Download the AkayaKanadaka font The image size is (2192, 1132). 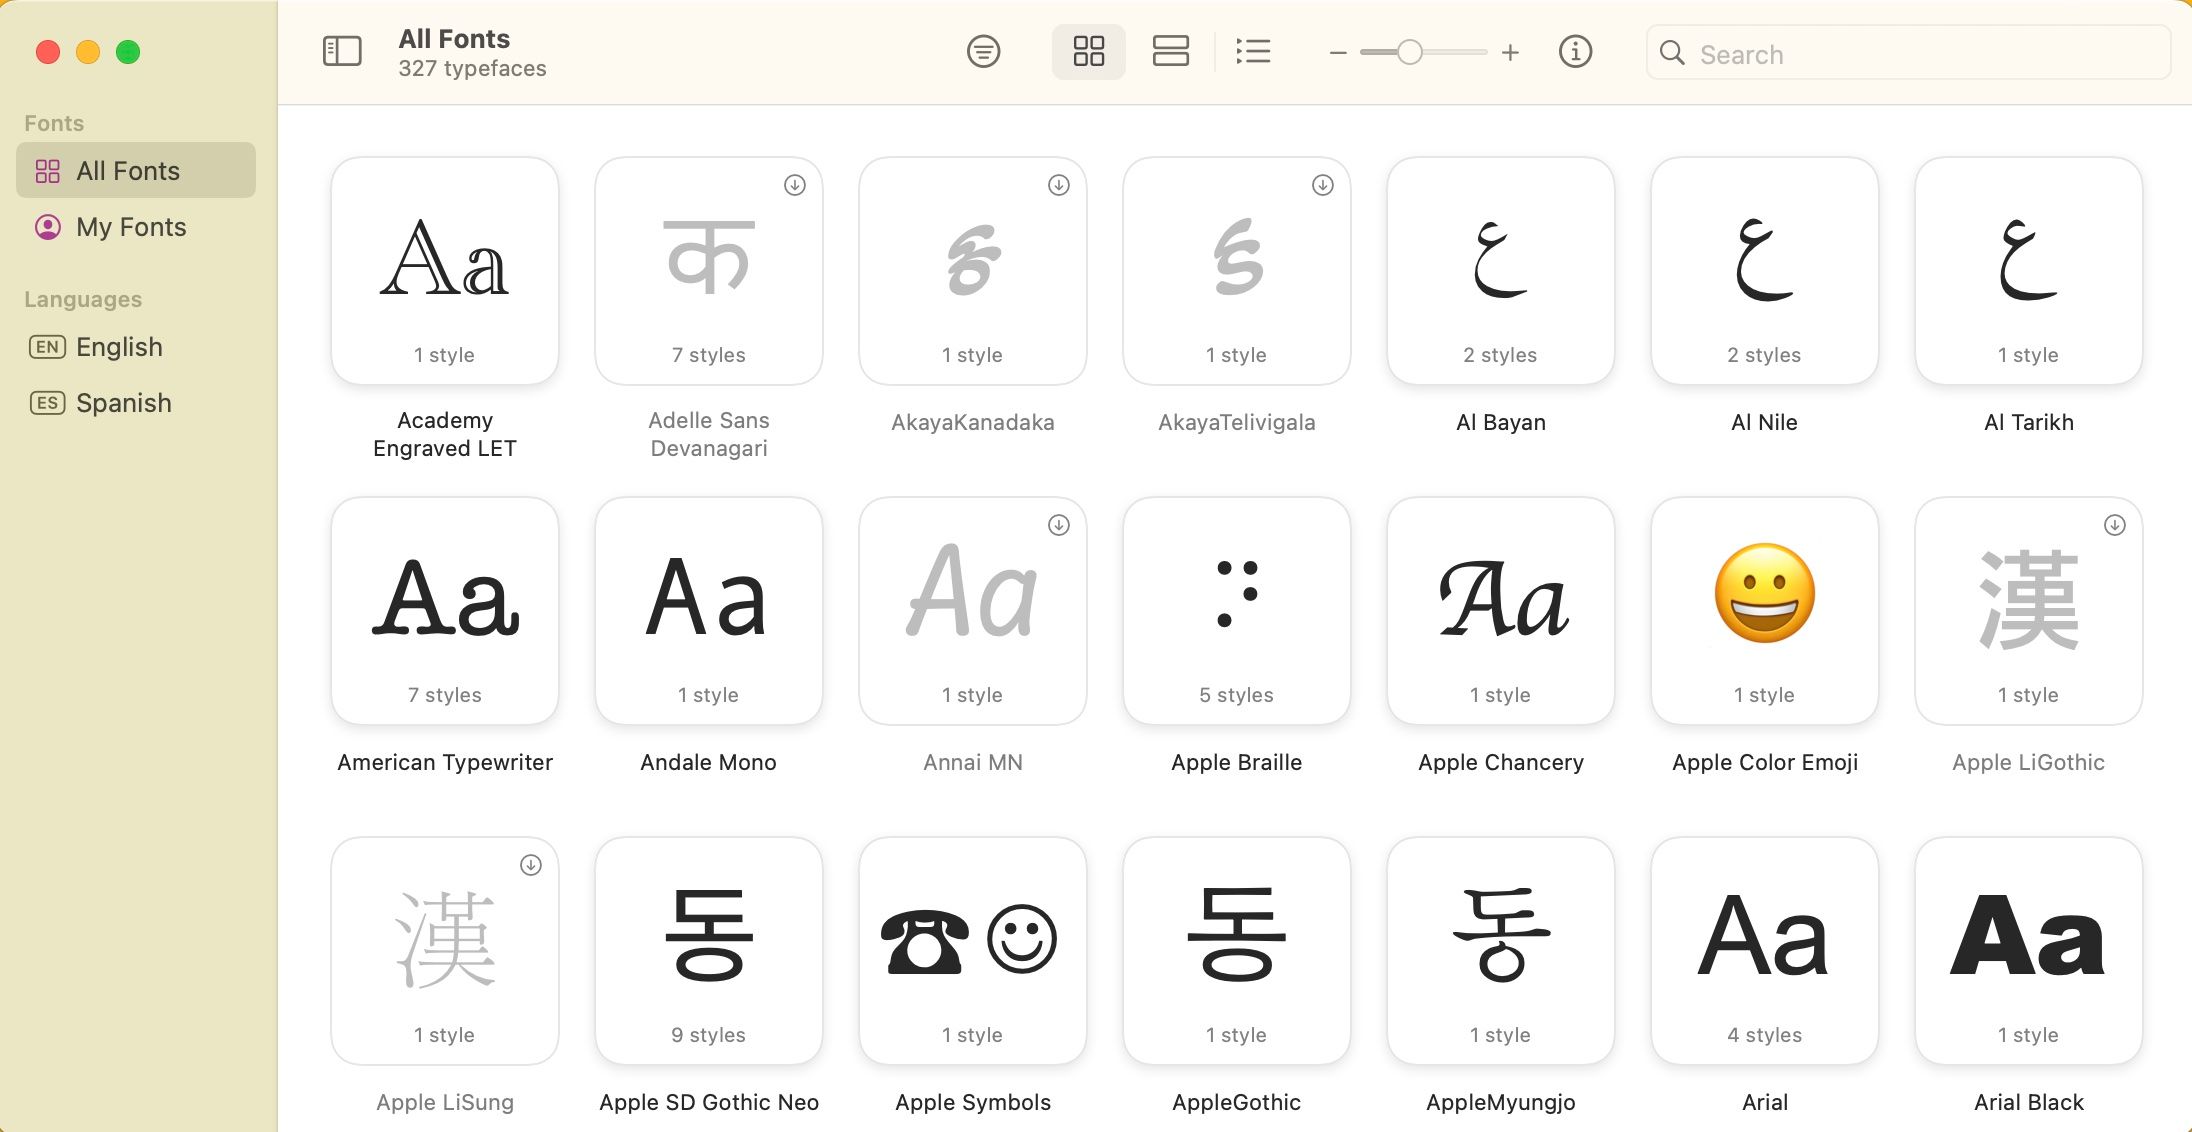[x=1058, y=184]
